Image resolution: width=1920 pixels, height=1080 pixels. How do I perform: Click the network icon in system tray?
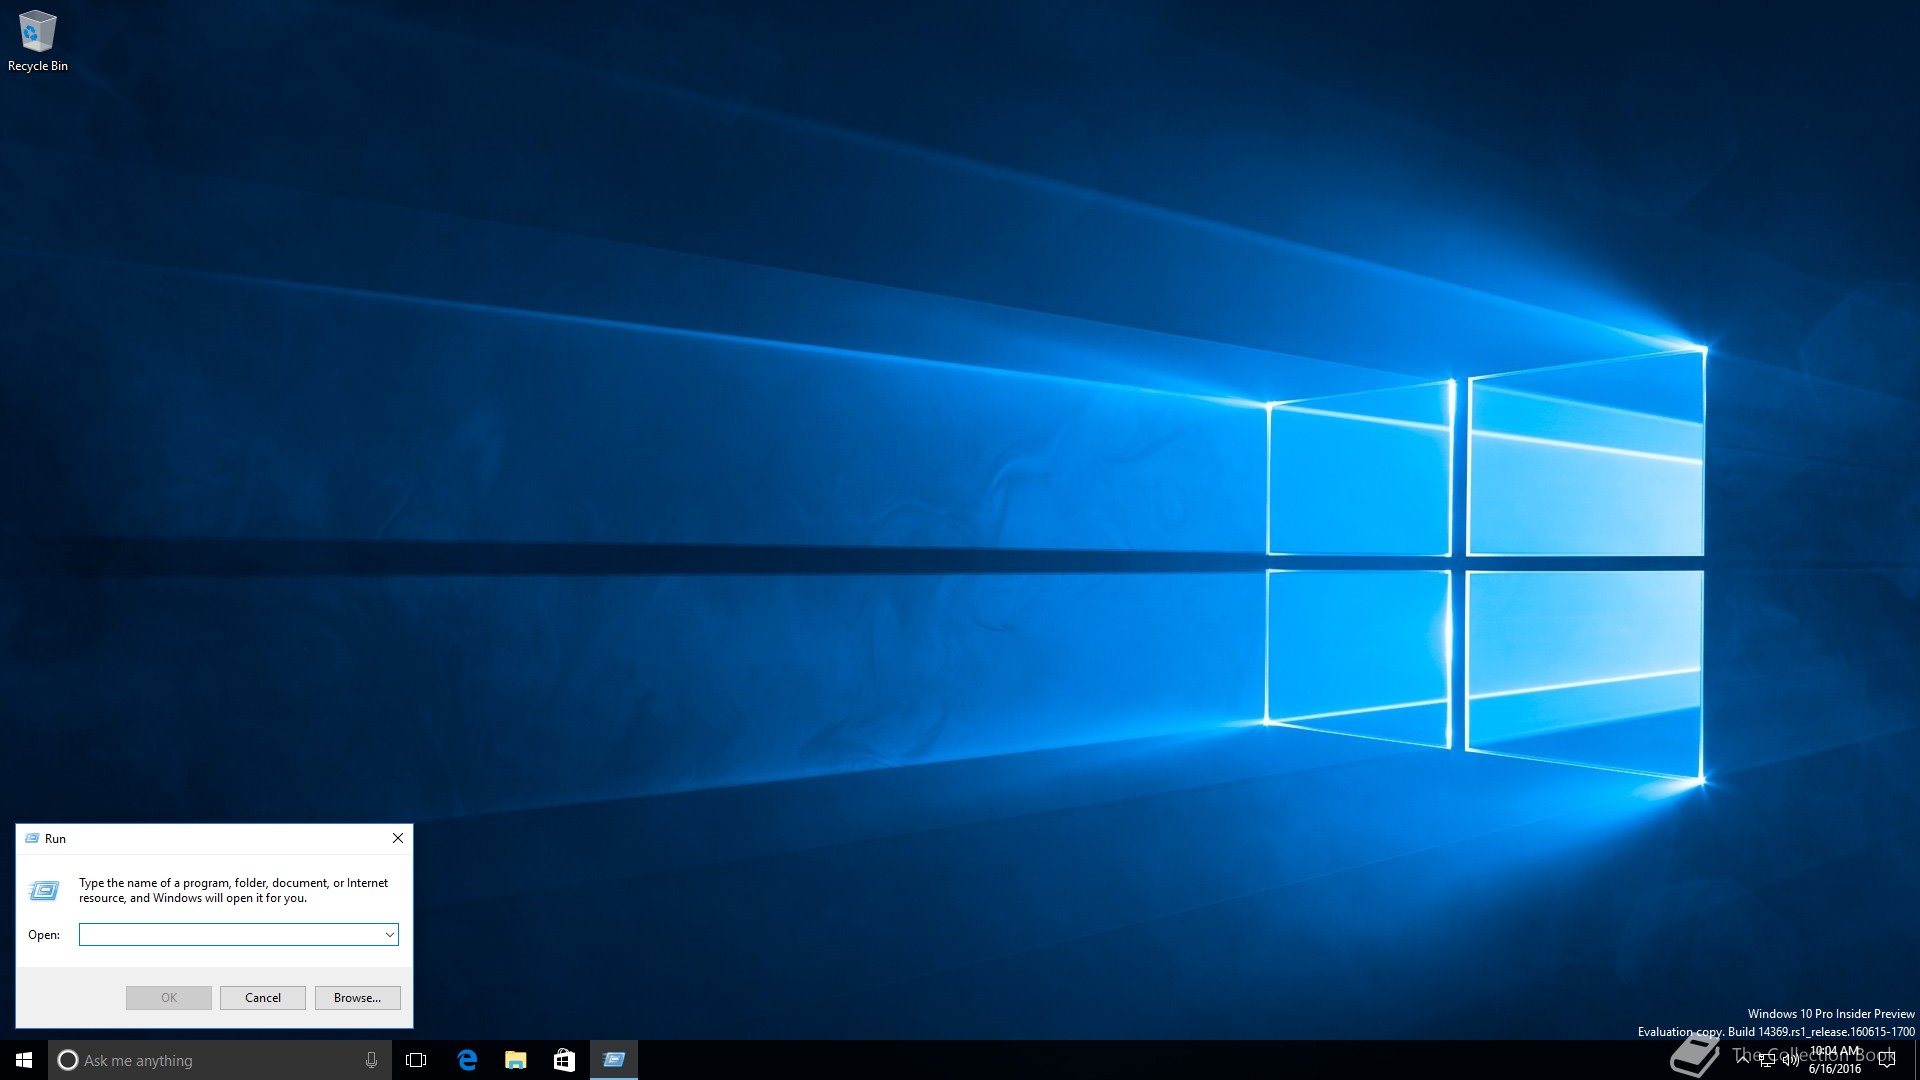(1767, 1060)
